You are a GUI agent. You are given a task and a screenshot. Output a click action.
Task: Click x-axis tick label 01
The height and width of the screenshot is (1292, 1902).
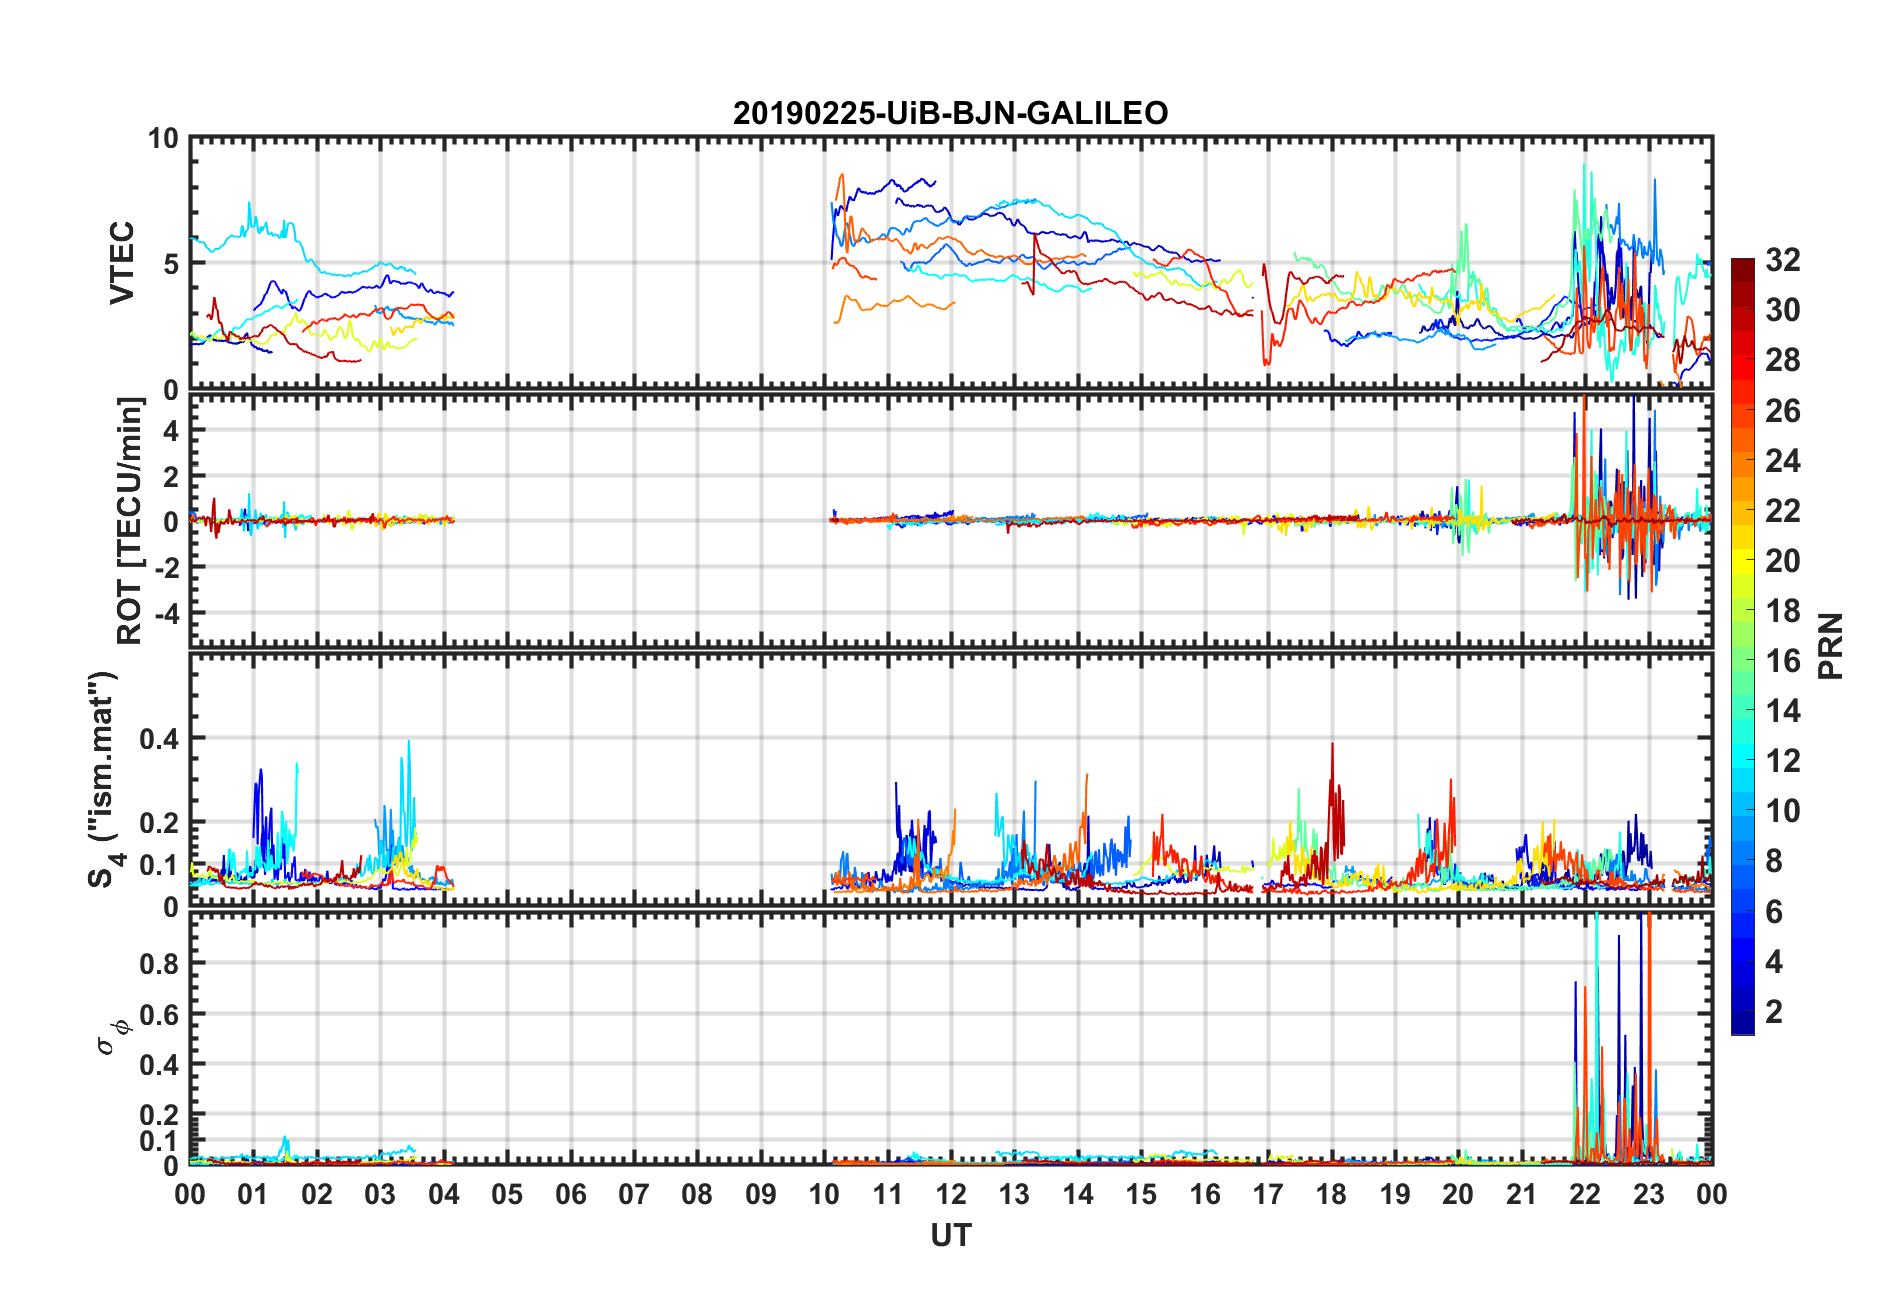click(x=253, y=1194)
